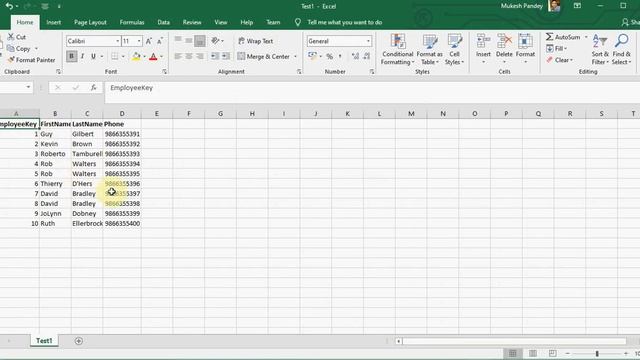This screenshot has height=360, width=640.
Task: Click the zoom slider handle
Action: click(597, 353)
